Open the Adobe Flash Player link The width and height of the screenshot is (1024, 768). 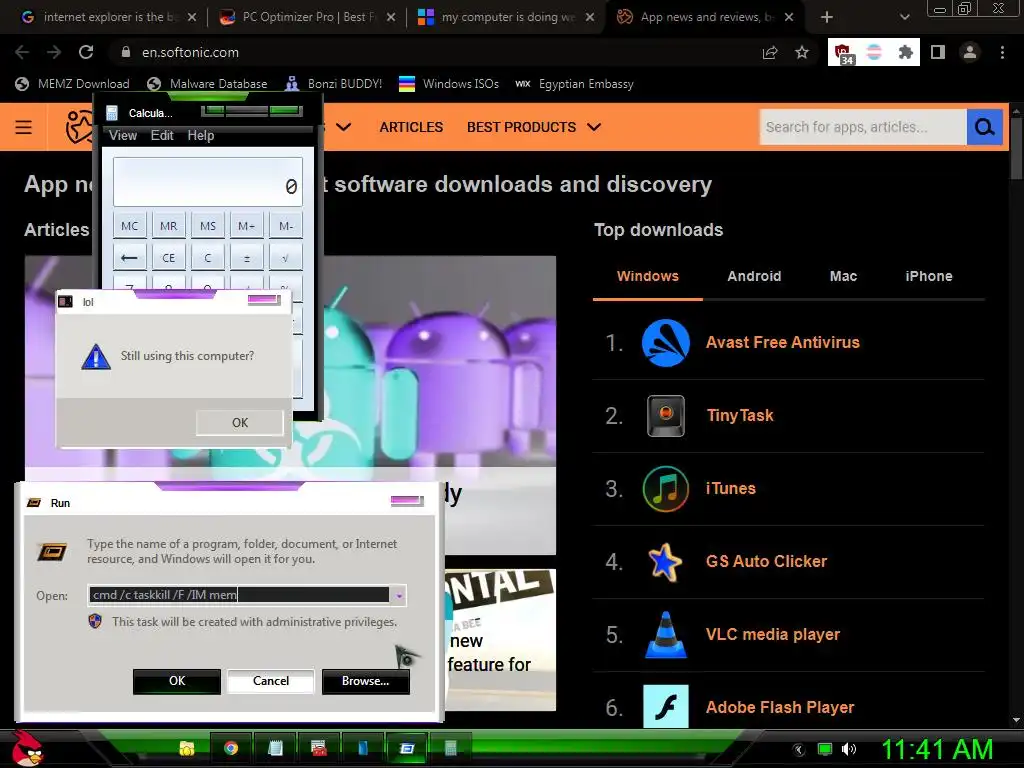pos(780,707)
